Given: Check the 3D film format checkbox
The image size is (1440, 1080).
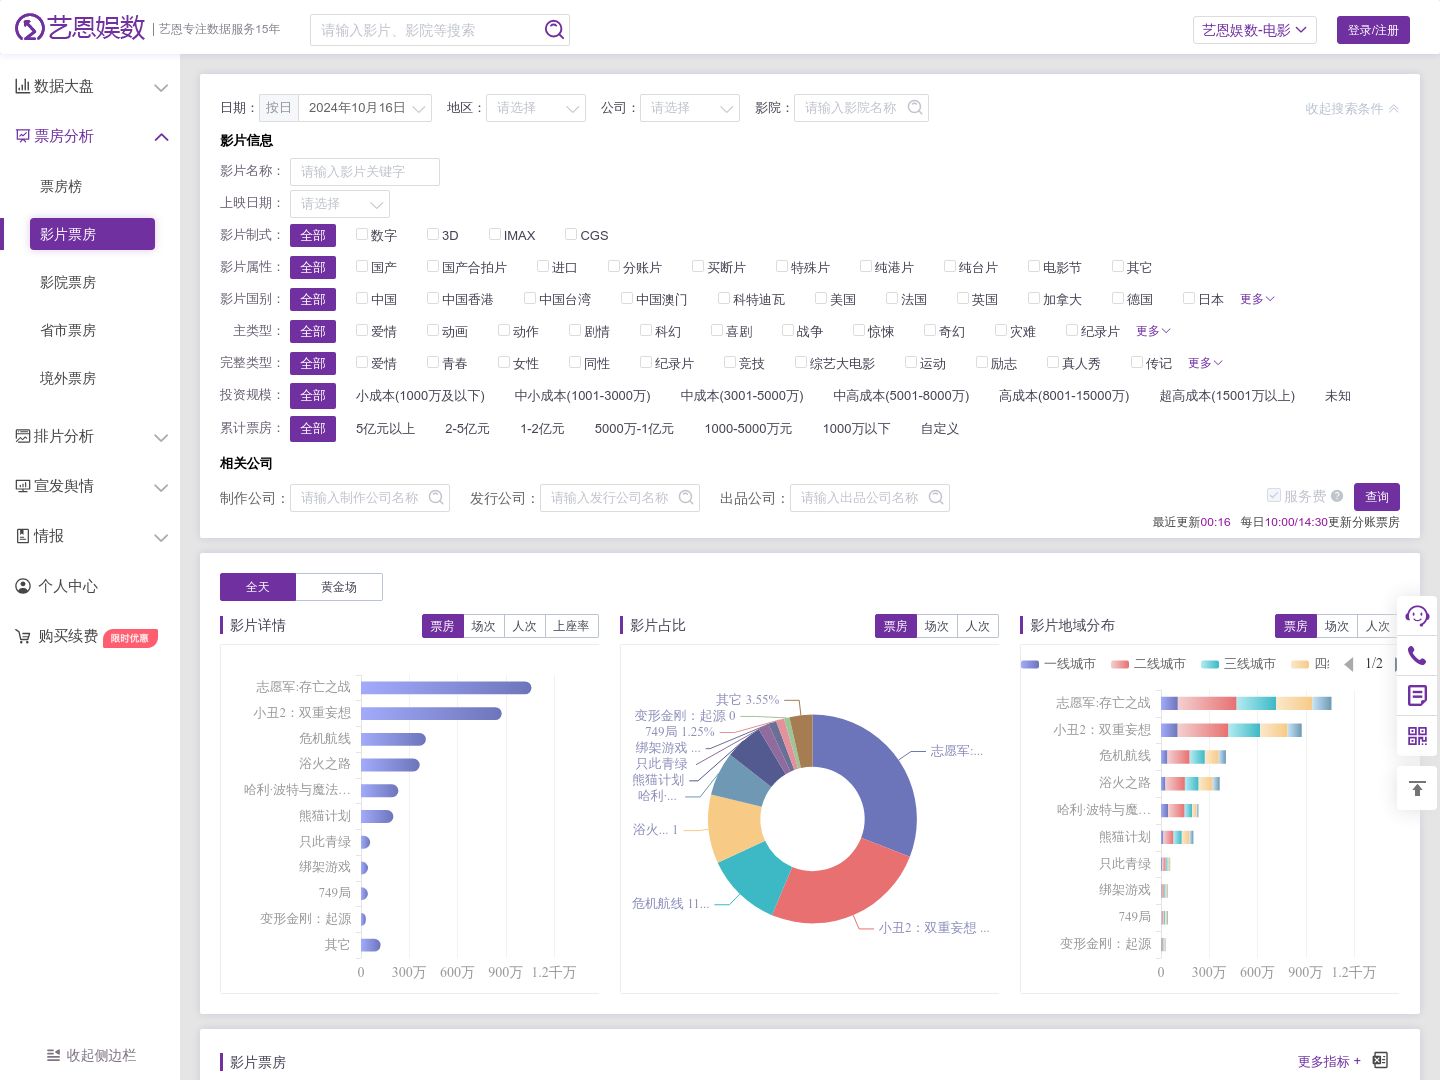Looking at the screenshot, I should 433,234.
